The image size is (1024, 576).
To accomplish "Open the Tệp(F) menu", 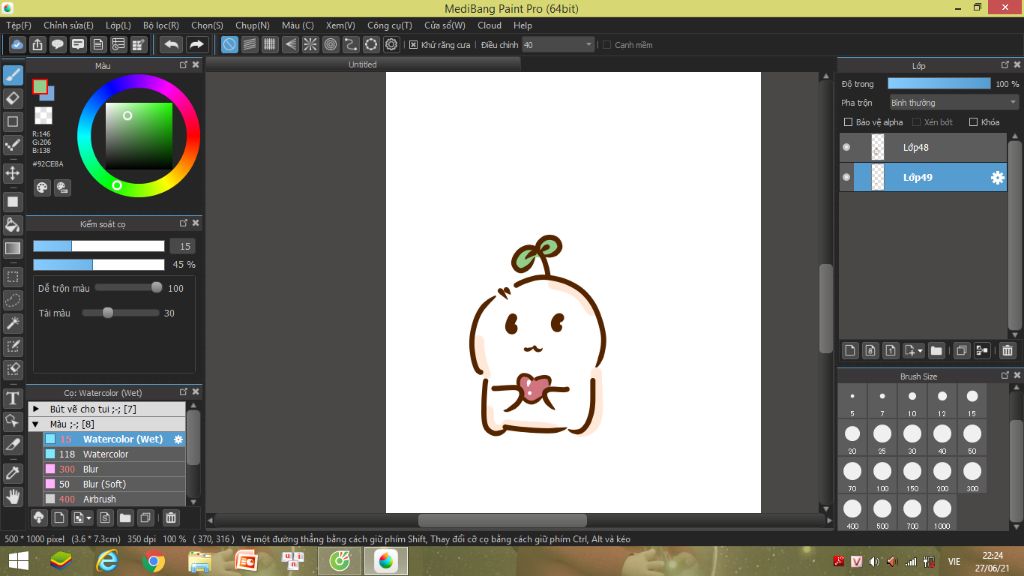I will [x=19, y=25].
